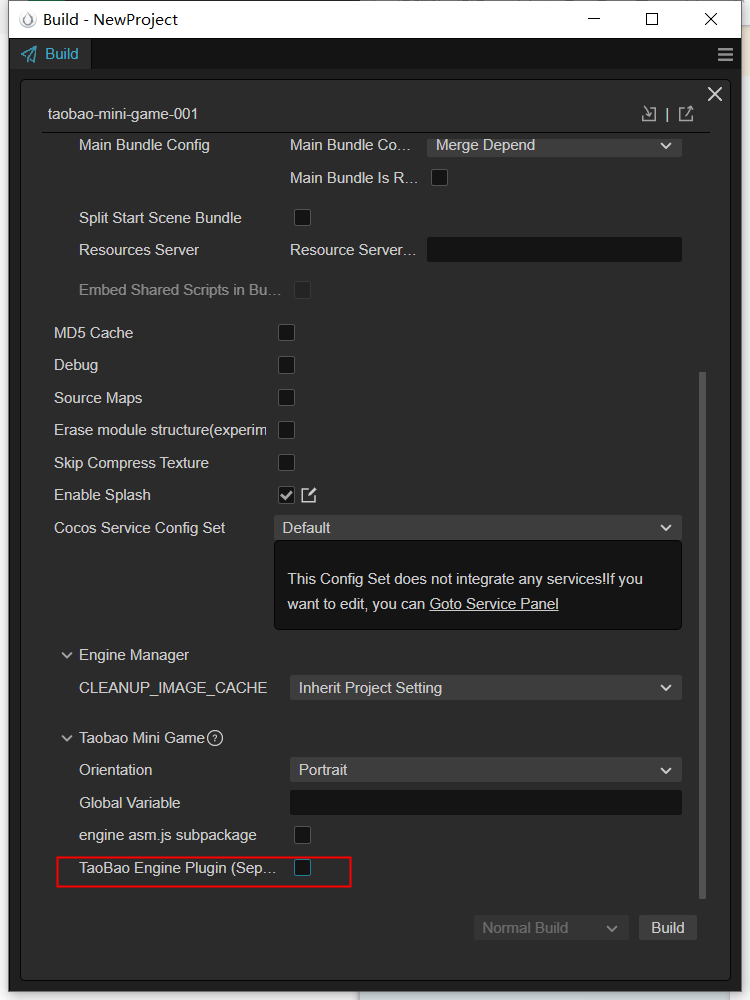Click the Global Variable label
The height and width of the screenshot is (1000, 750).
point(129,803)
